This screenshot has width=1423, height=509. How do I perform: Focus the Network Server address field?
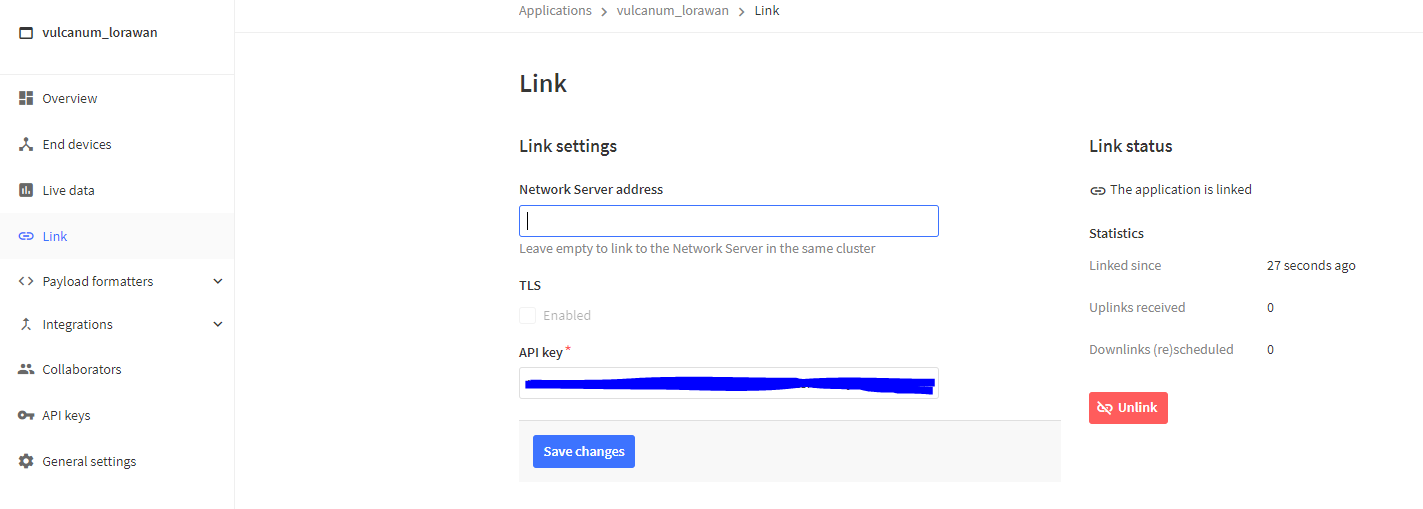point(728,221)
